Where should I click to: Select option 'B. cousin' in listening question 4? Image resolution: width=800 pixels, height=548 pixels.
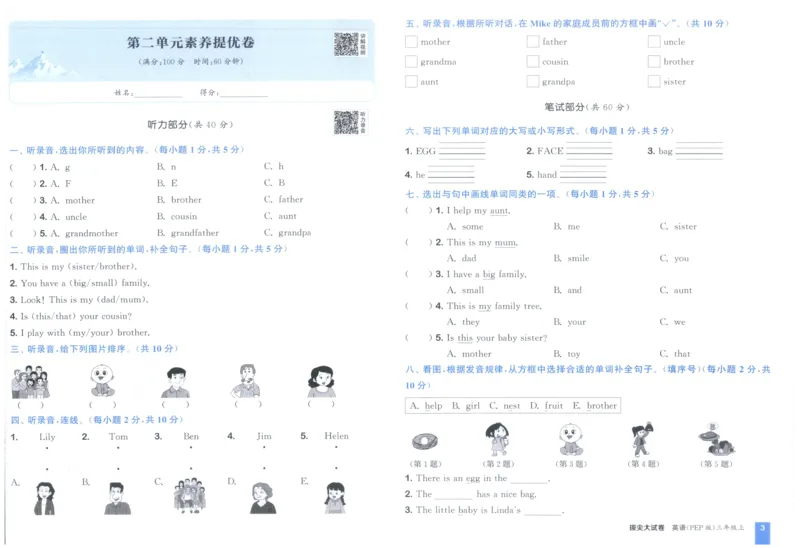(177, 216)
